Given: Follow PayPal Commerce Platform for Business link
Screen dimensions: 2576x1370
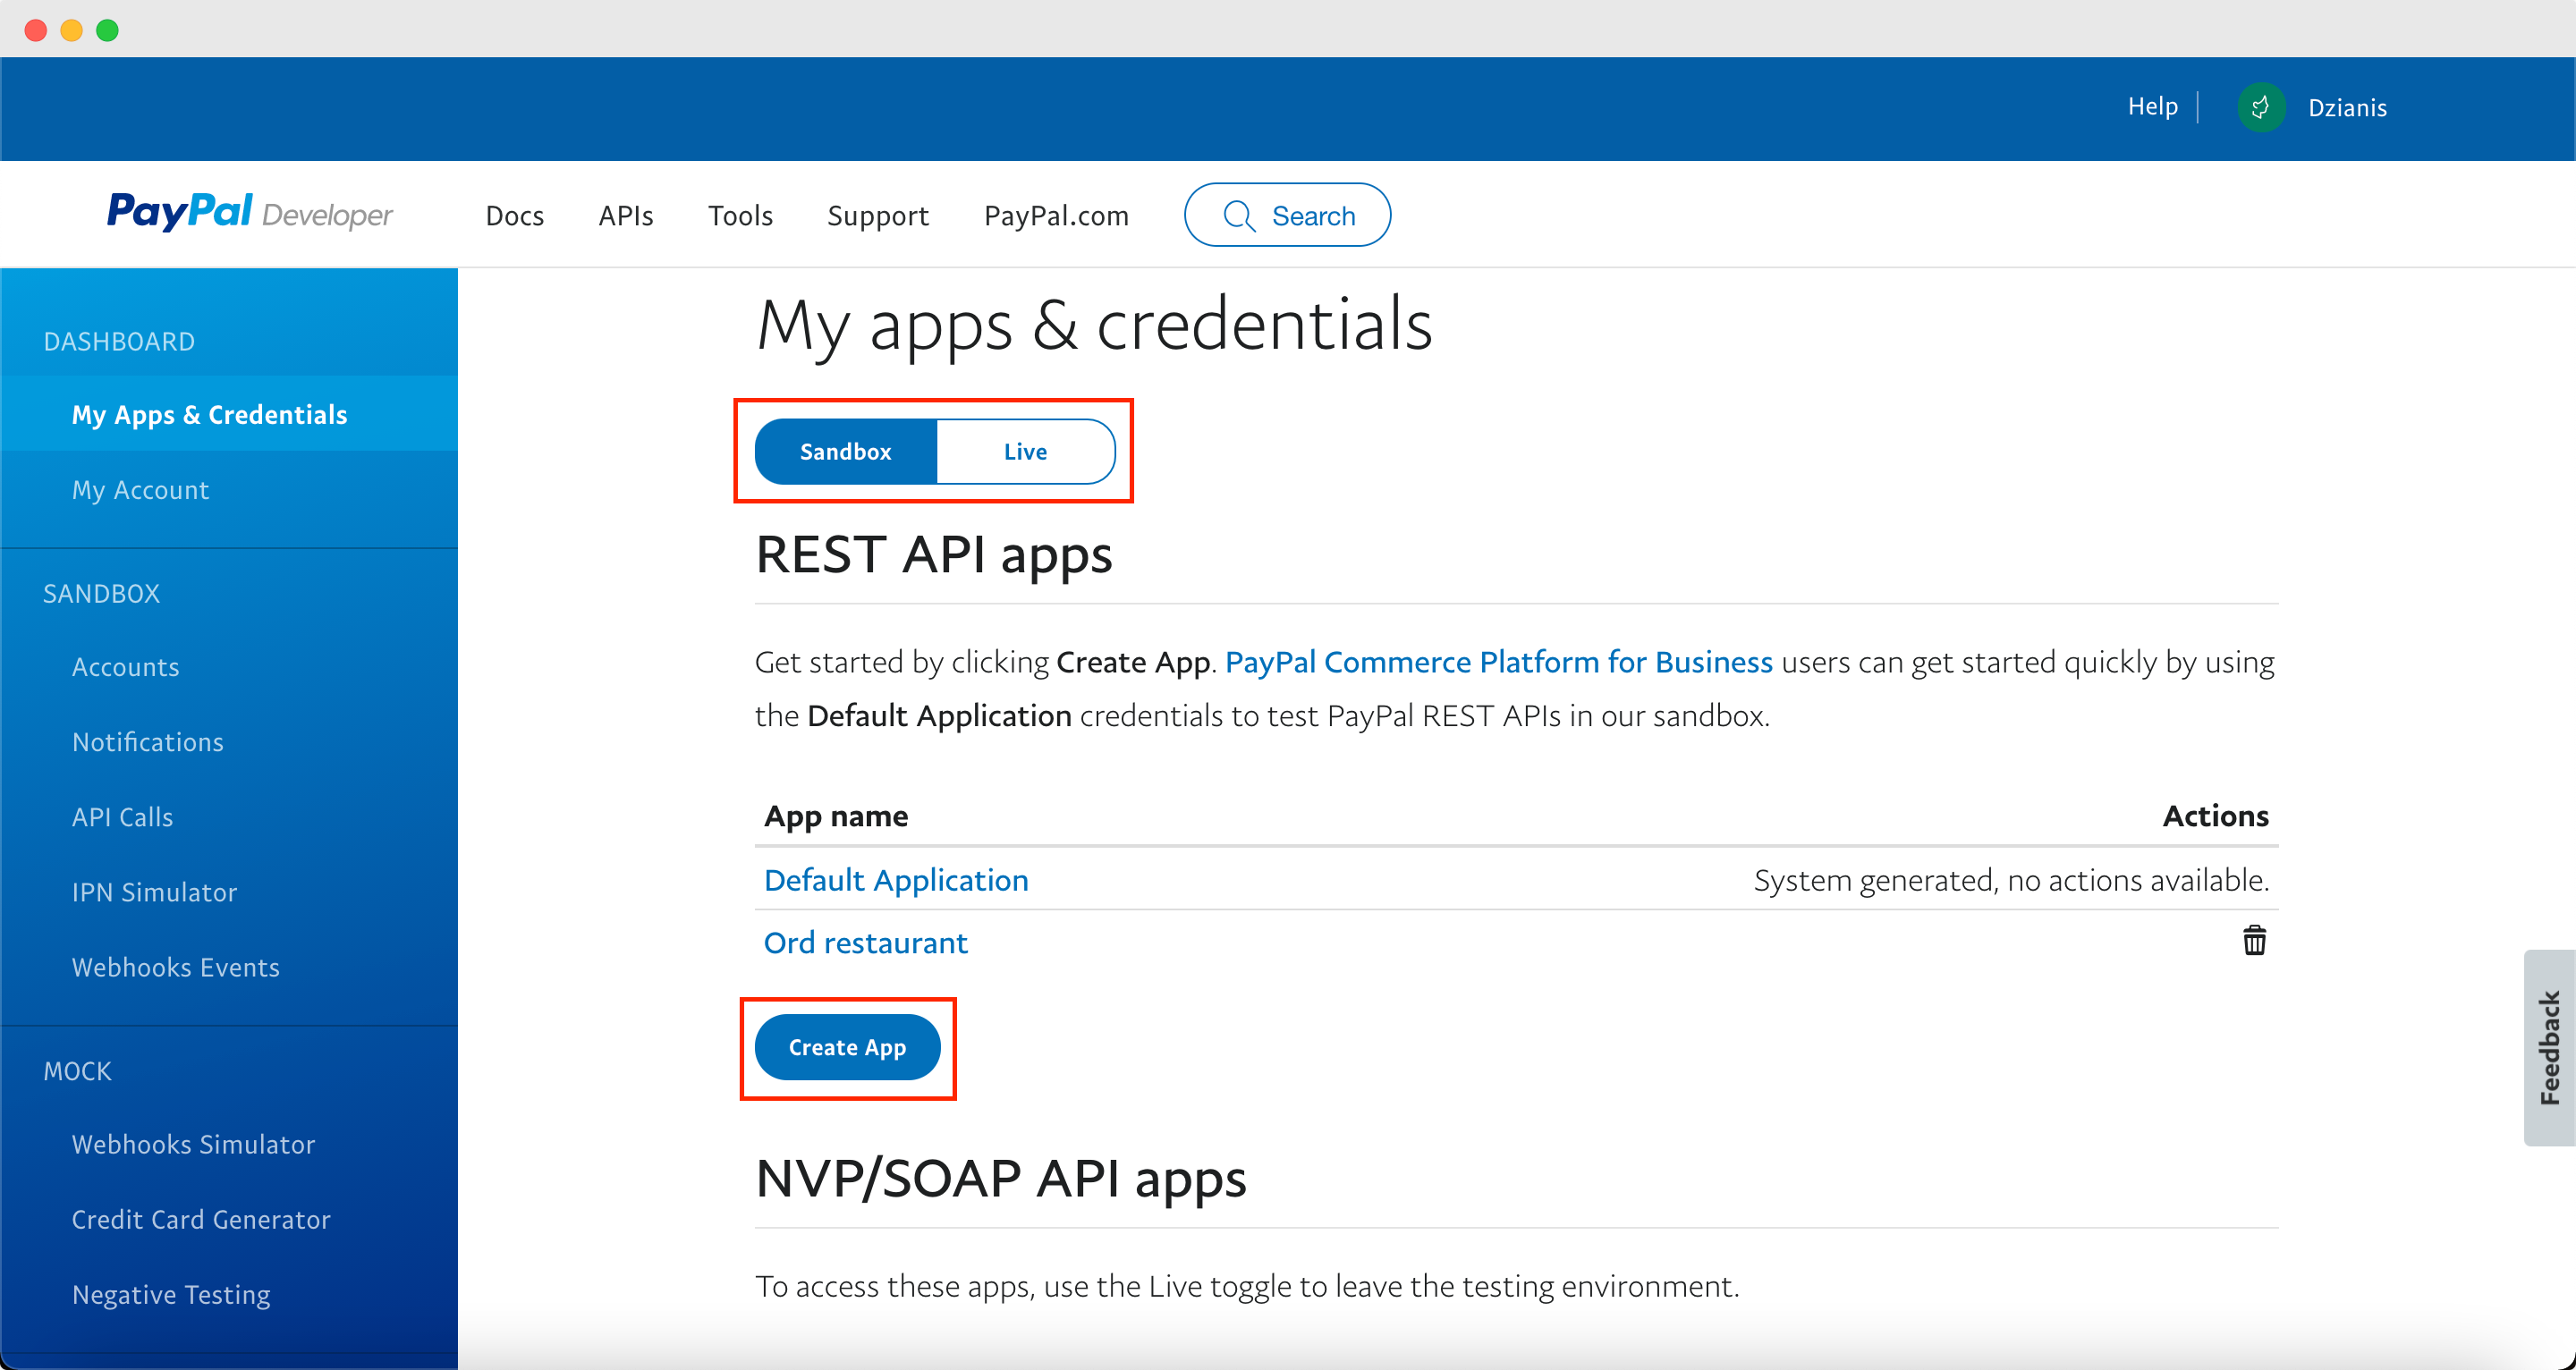Looking at the screenshot, I should (1499, 662).
